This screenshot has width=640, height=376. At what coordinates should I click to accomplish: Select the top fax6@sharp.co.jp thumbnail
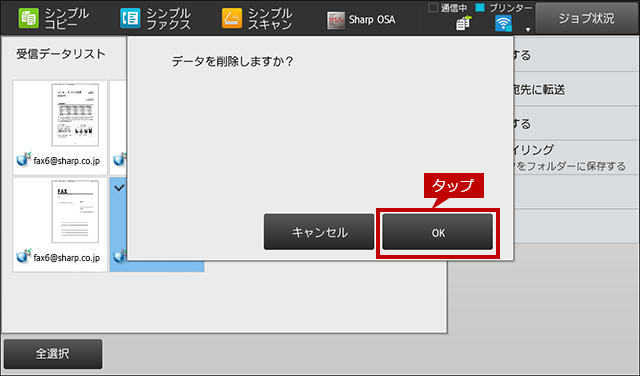[60, 127]
